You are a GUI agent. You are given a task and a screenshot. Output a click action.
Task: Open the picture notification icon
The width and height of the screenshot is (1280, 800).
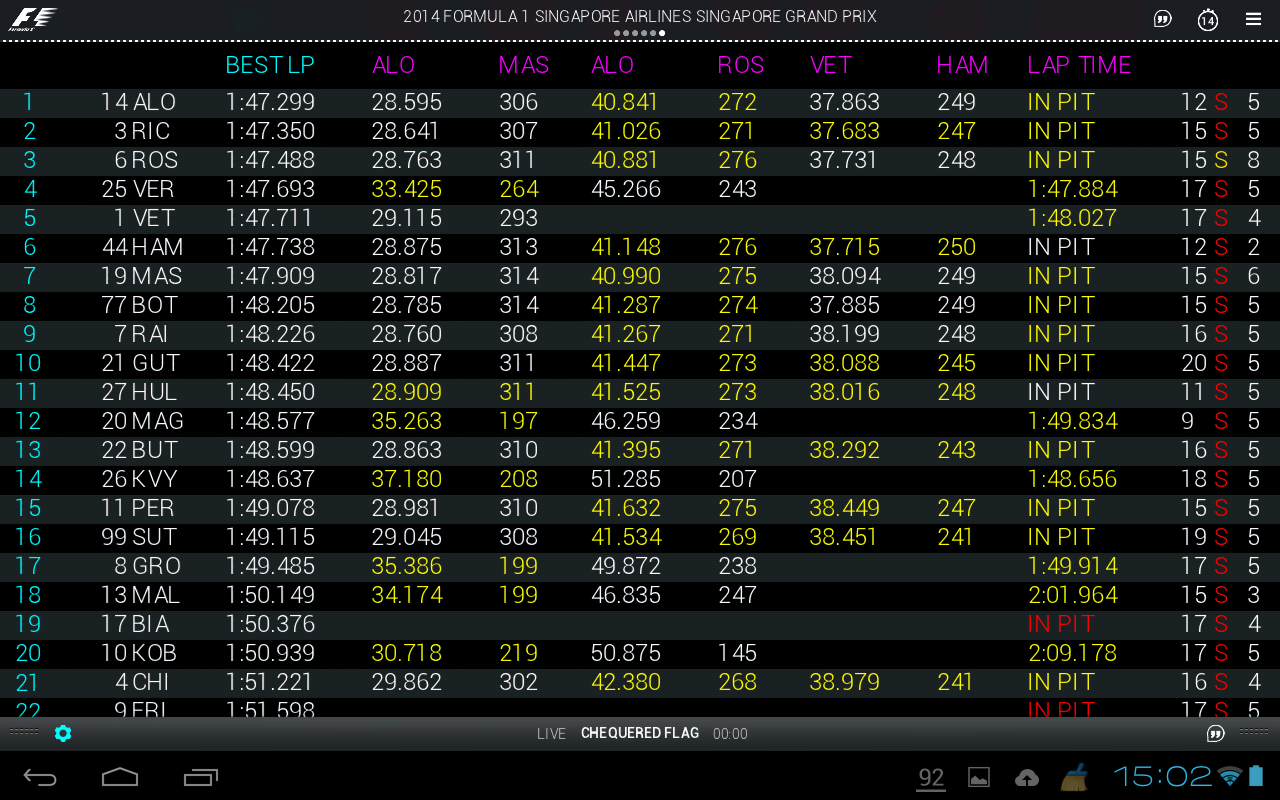(979, 777)
